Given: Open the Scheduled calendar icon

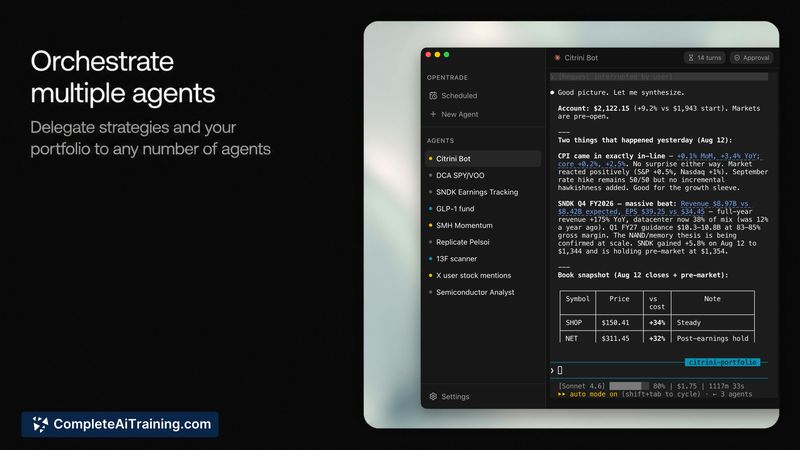Looking at the screenshot, I should (433, 95).
